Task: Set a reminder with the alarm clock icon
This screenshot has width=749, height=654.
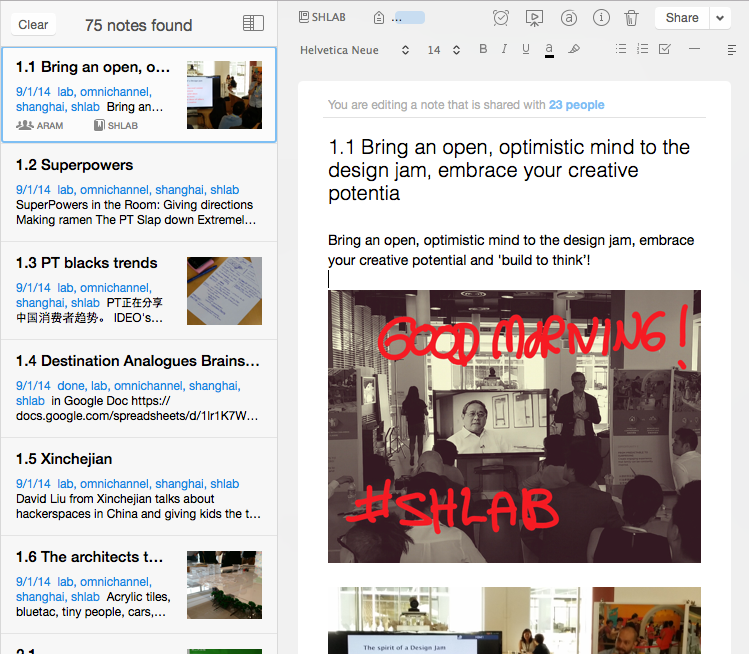Action: pyautogui.click(x=501, y=18)
